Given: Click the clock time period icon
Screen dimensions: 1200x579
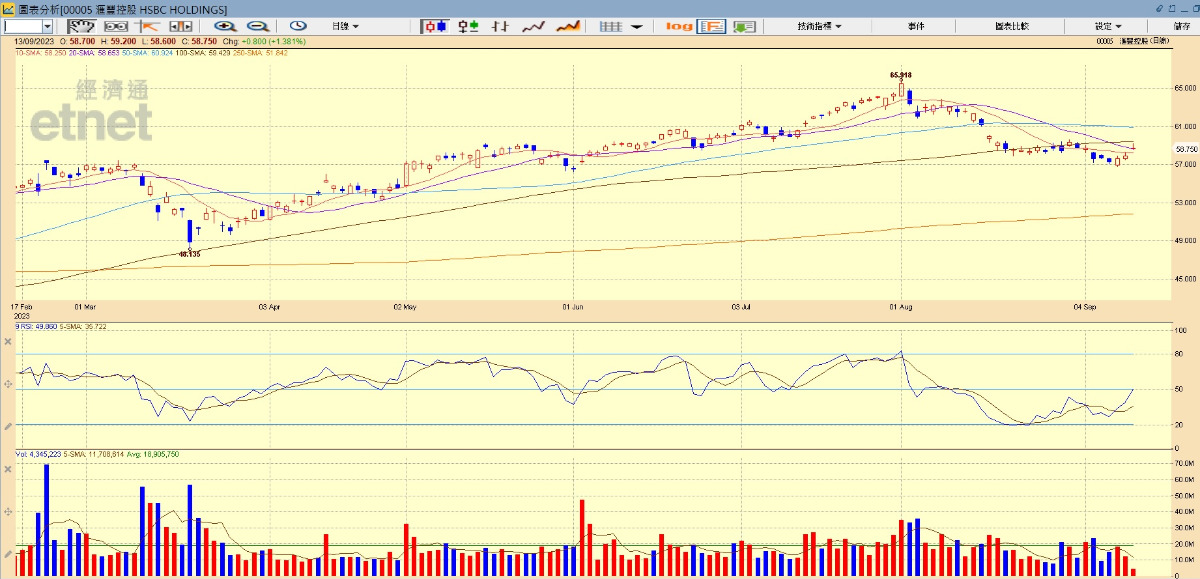Looking at the screenshot, I should (x=298, y=26).
